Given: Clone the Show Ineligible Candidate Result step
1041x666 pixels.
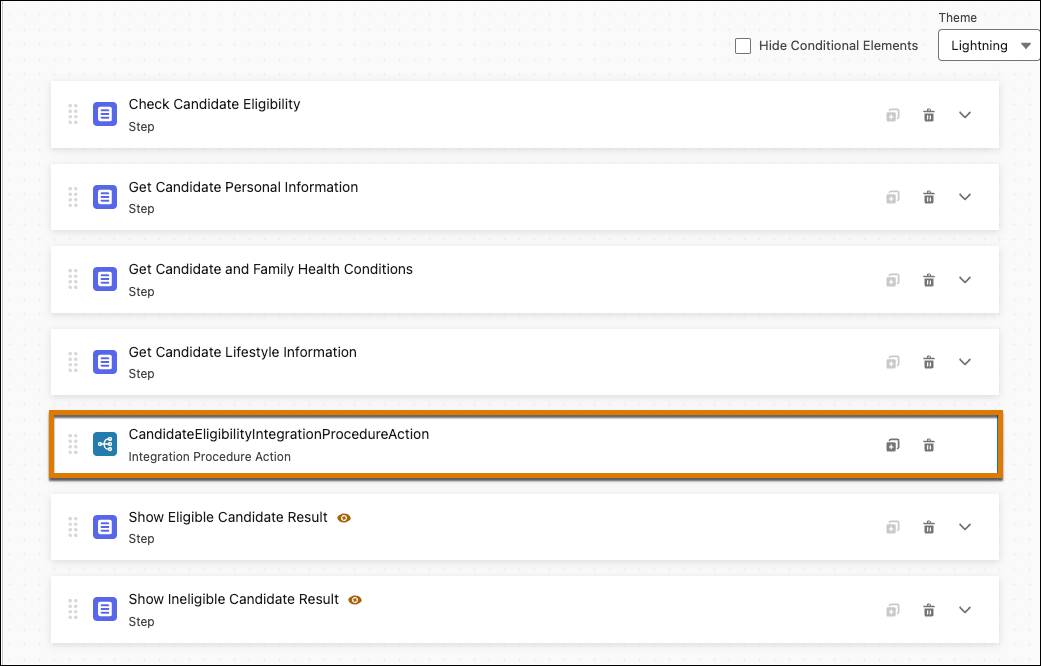Looking at the screenshot, I should (893, 610).
